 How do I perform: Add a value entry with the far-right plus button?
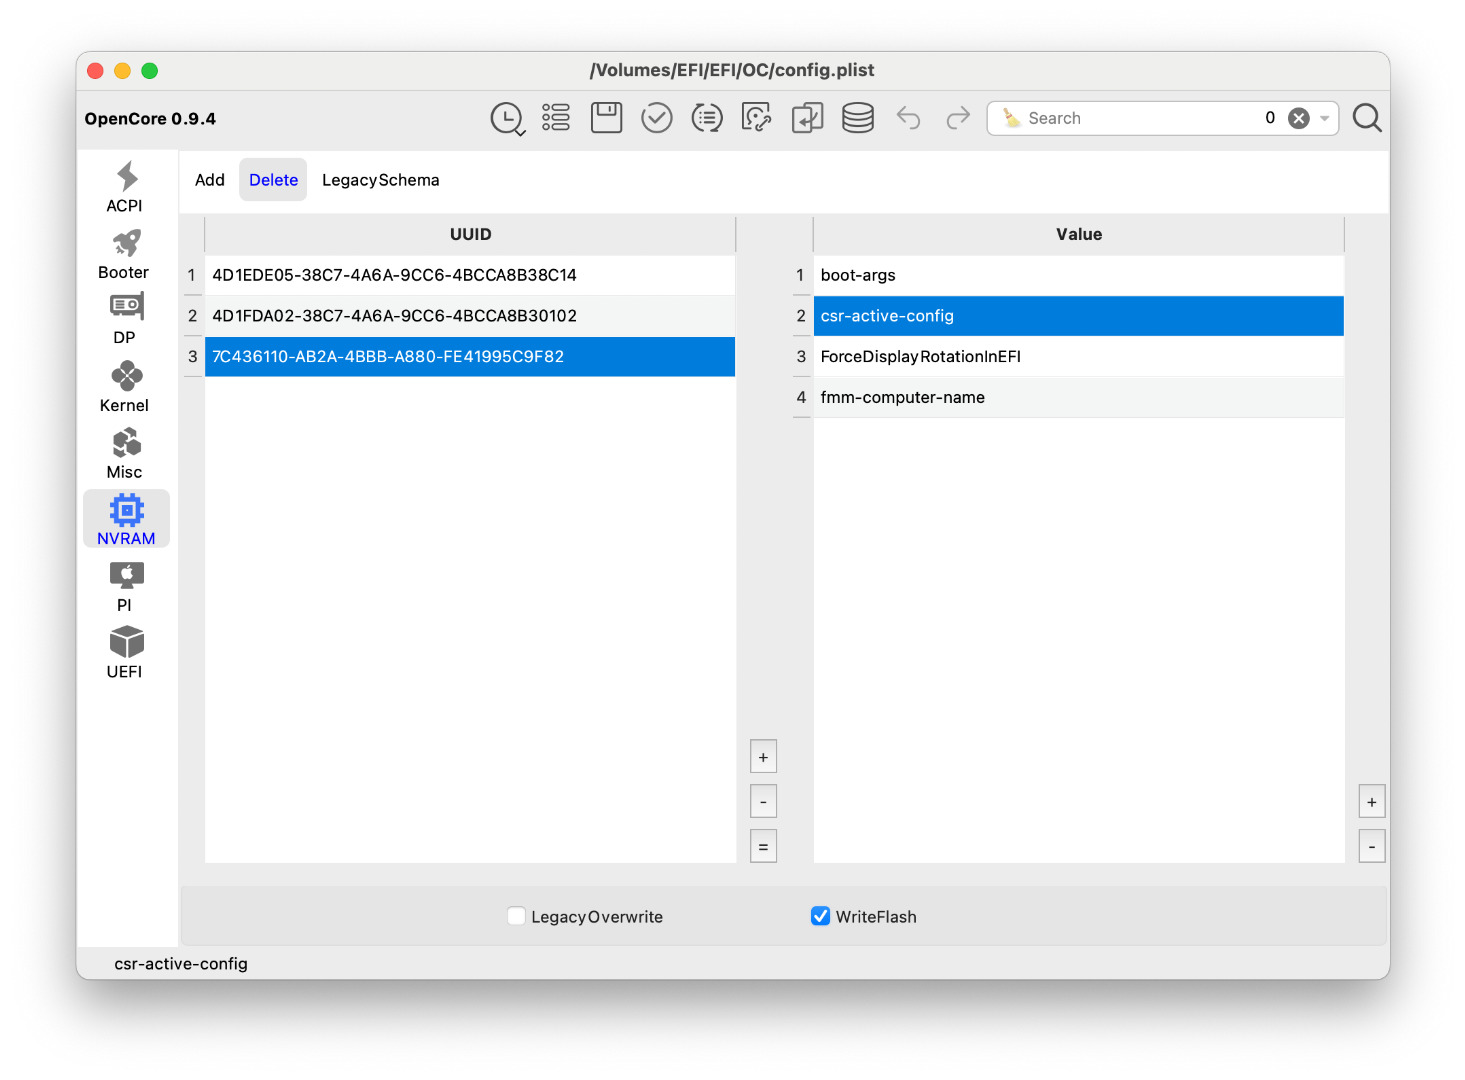click(1372, 802)
